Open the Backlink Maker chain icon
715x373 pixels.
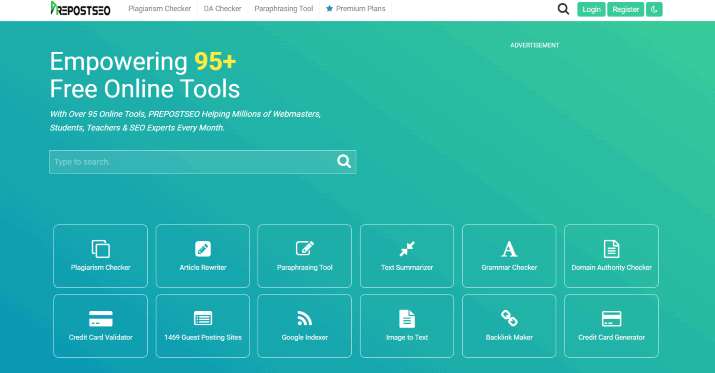[509, 318]
